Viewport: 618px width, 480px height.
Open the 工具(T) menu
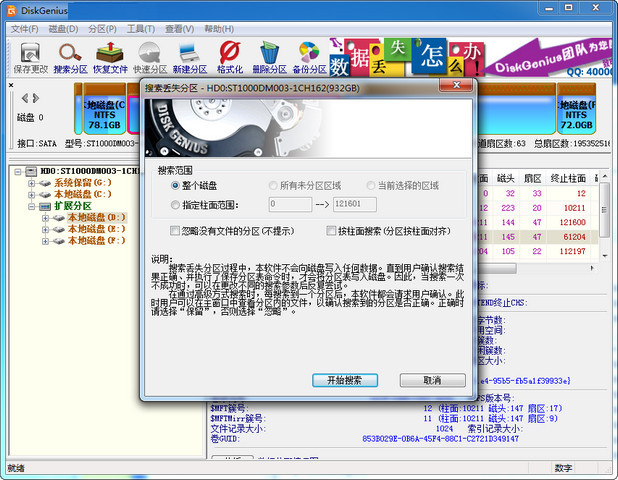[140, 29]
